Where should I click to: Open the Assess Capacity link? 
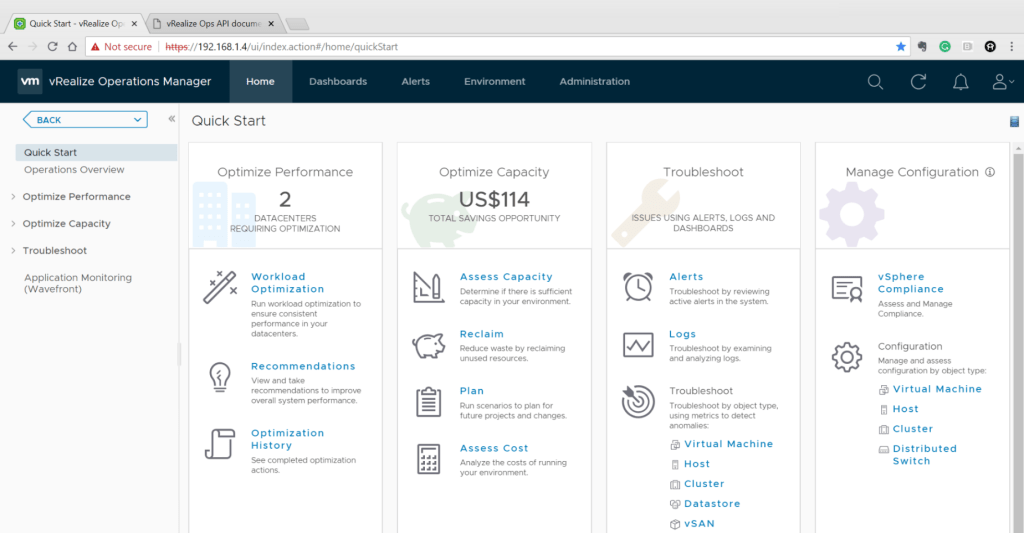(x=506, y=277)
